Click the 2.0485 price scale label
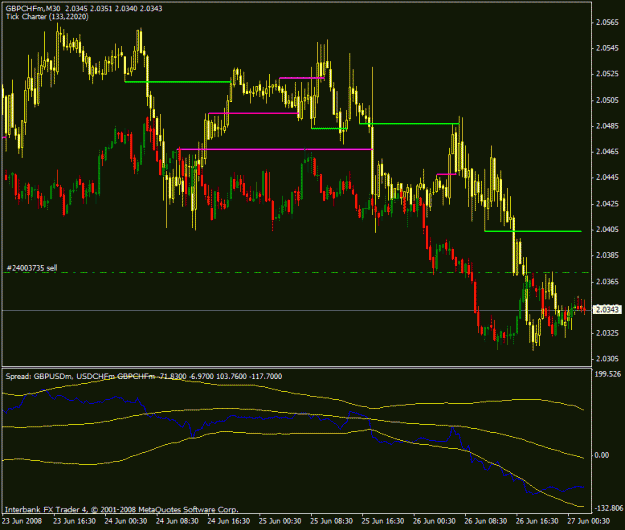This screenshot has height=530, width=625. point(607,126)
